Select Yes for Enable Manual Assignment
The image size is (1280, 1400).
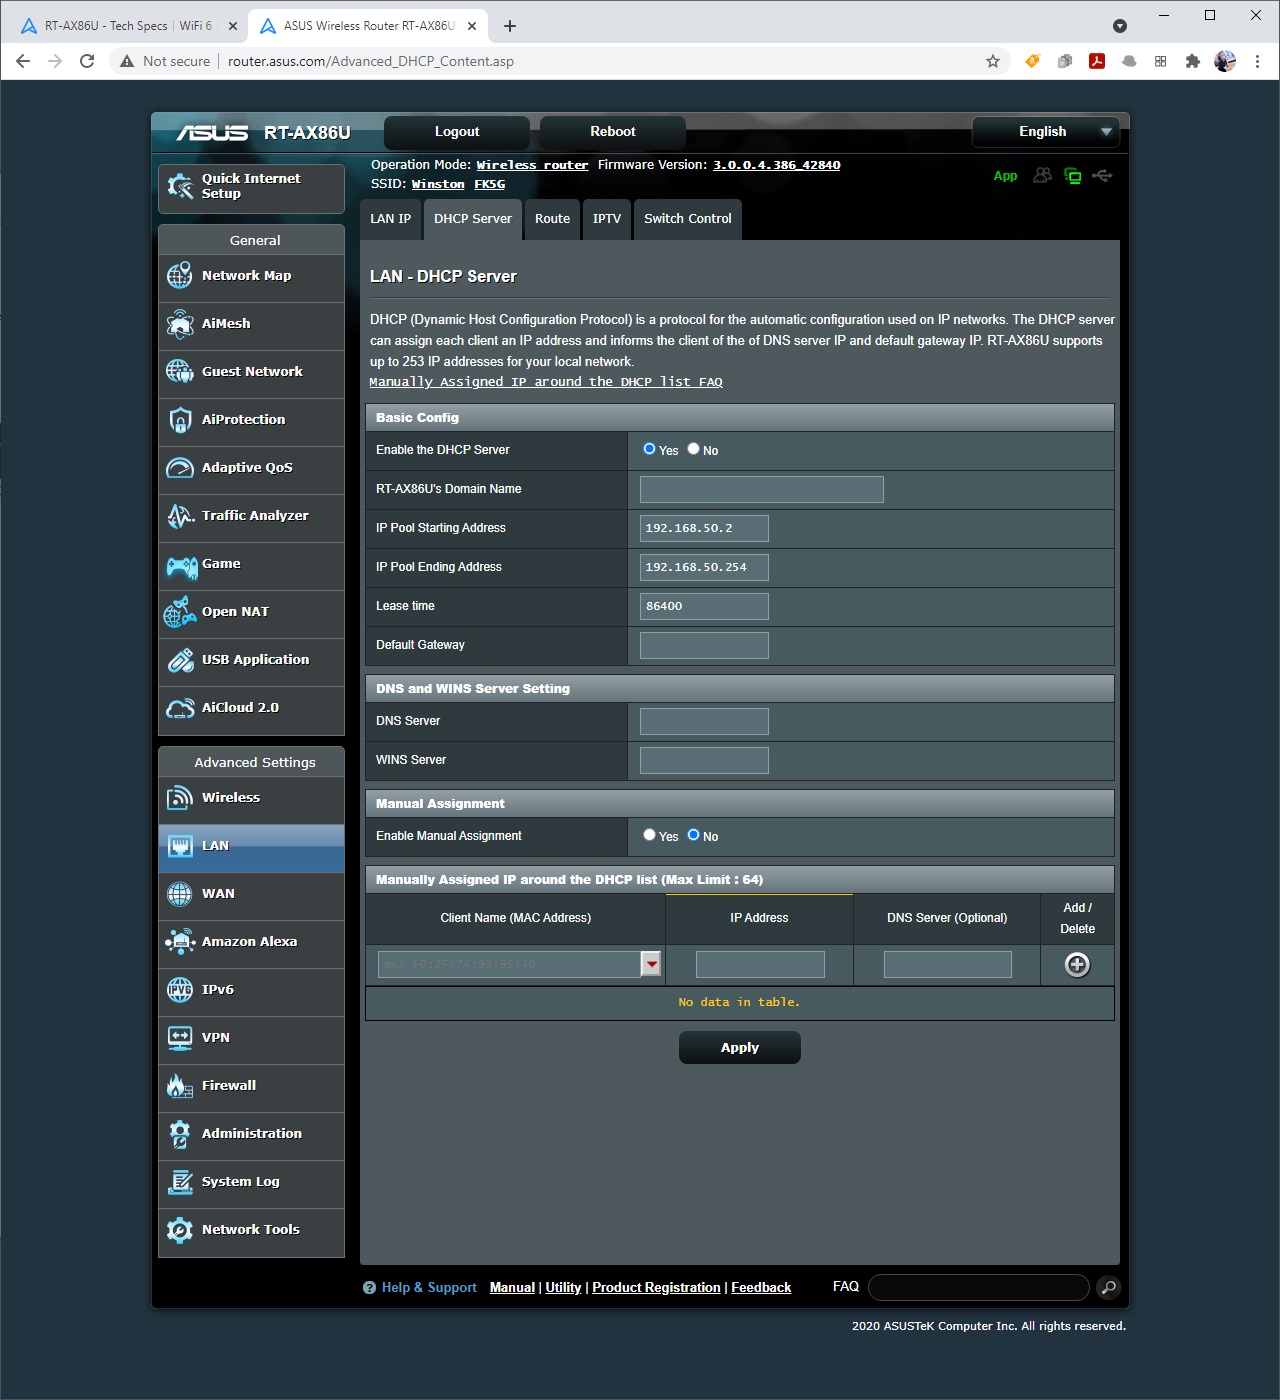[x=649, y=835]
